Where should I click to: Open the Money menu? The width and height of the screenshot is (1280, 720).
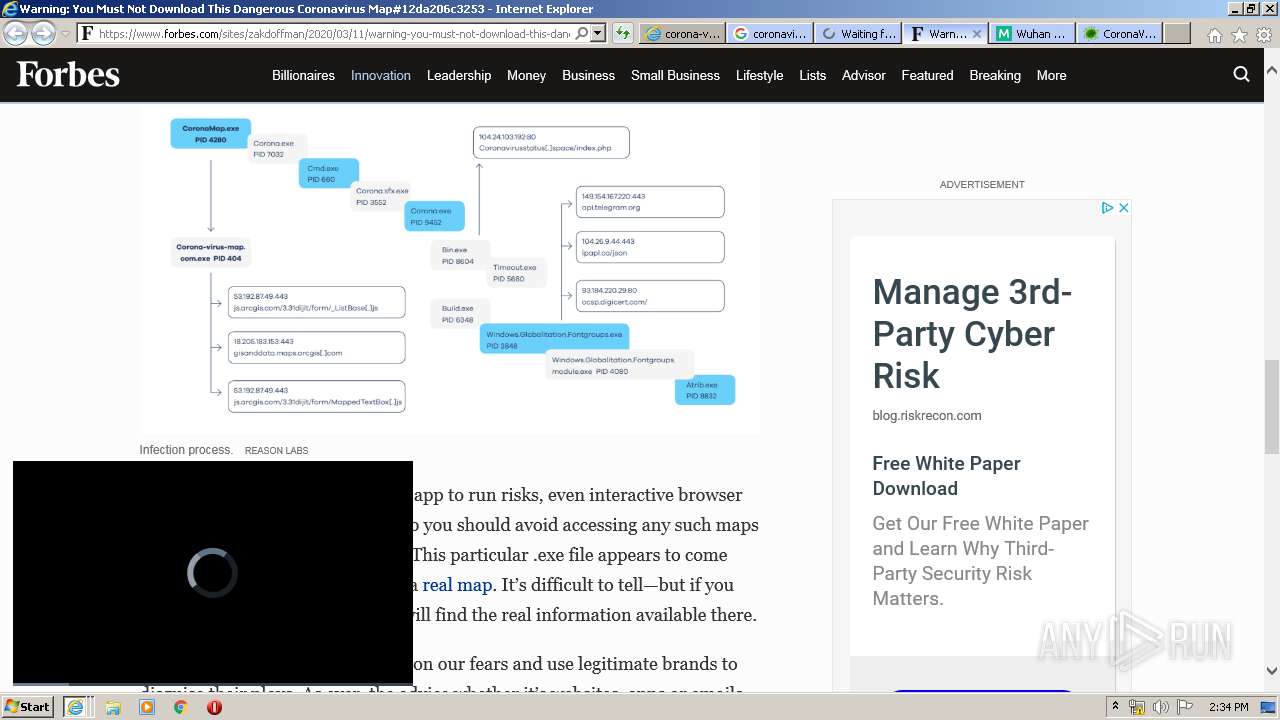click(x=526, y=75)
